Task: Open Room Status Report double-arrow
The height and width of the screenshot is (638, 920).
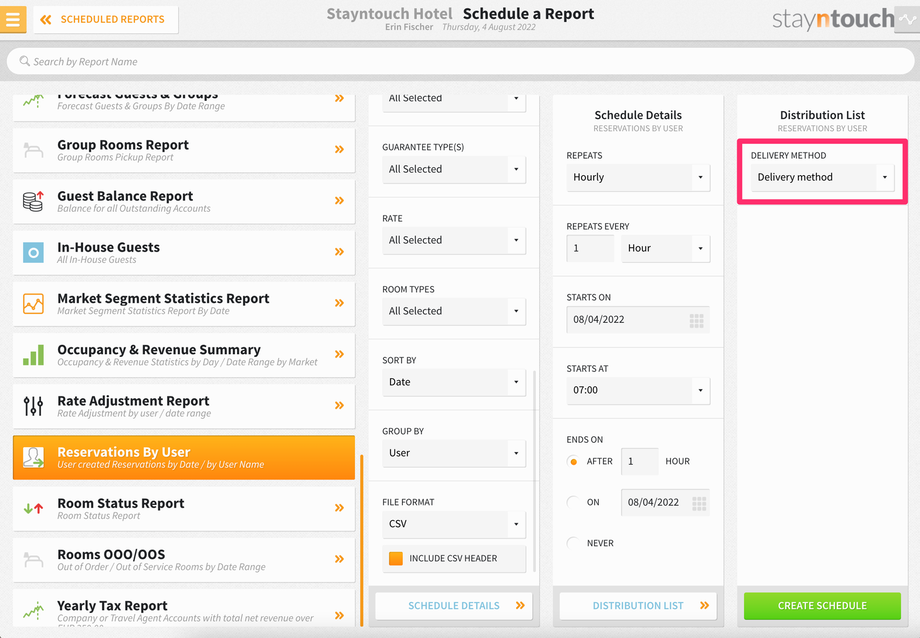Action: tap(339, 508)
